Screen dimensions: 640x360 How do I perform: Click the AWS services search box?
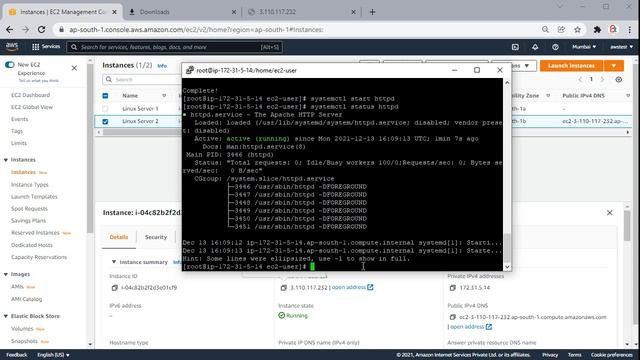[175, 47]
